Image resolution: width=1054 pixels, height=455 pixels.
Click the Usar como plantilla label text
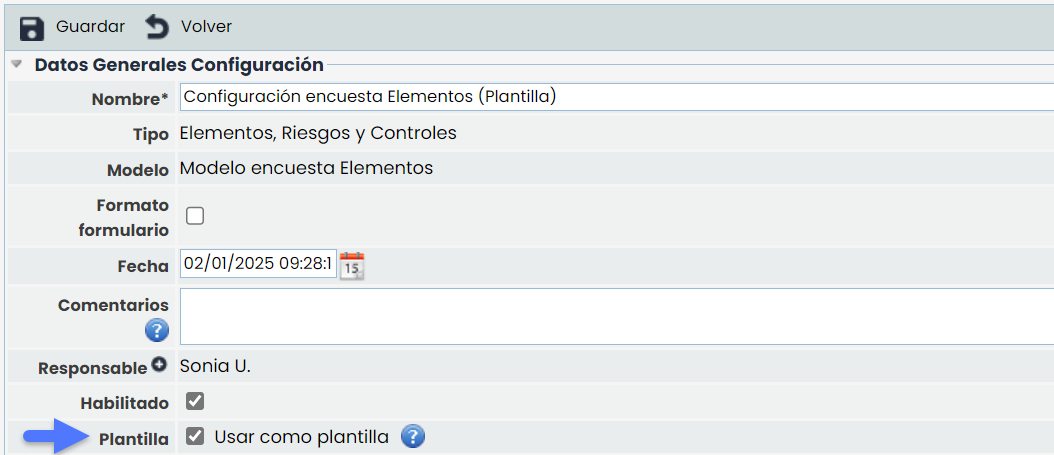301,437
